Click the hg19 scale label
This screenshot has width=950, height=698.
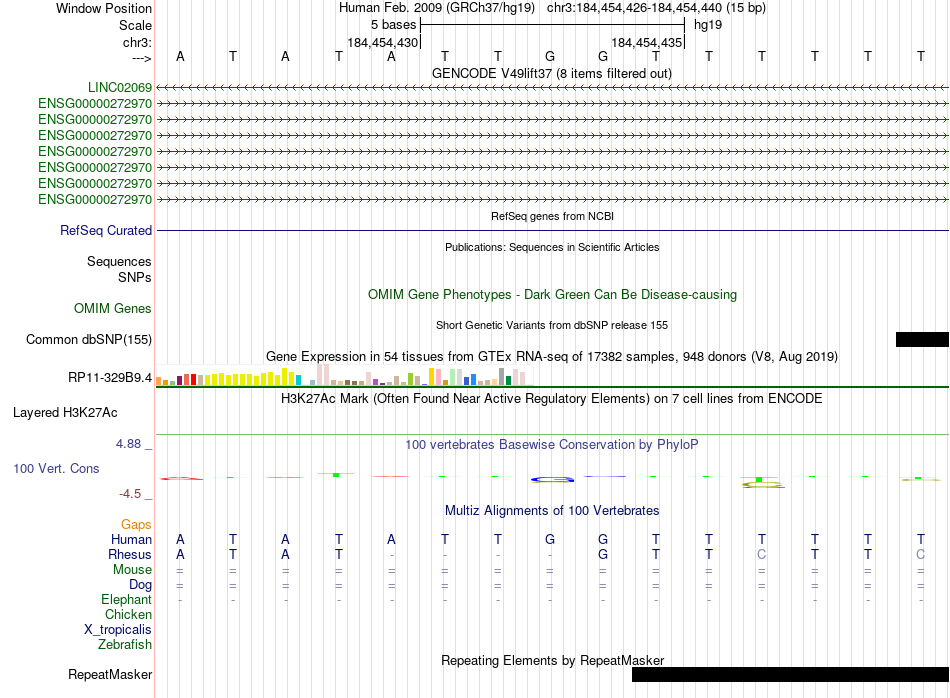point(708,25)
